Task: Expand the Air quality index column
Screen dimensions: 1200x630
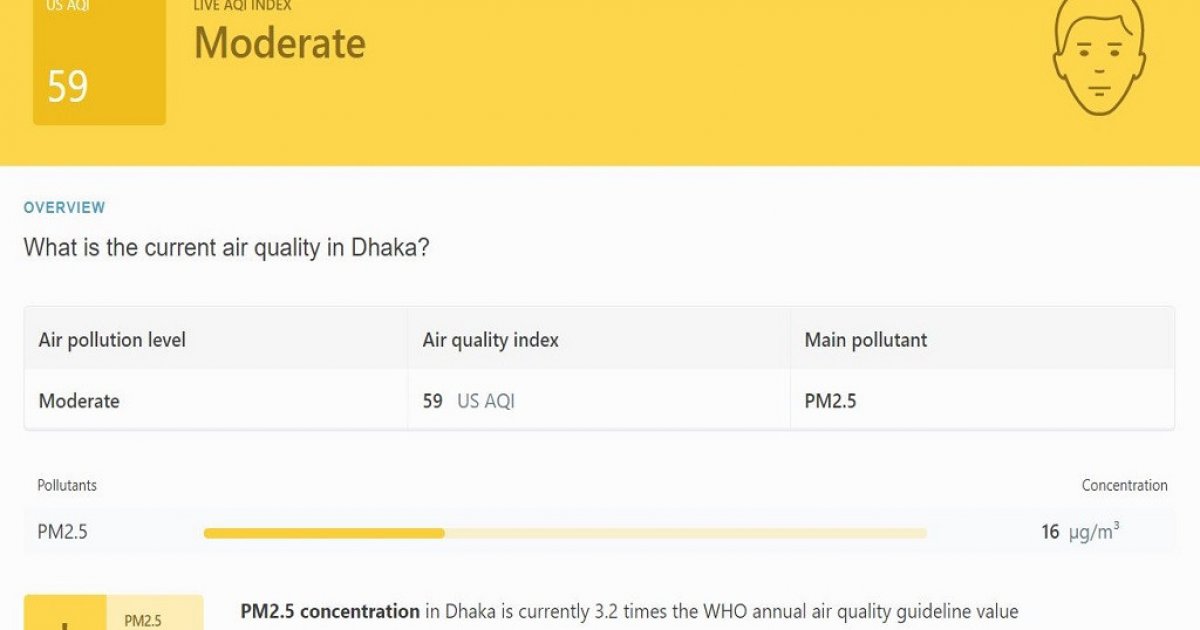Action: pyautogui.click(x=488, y=340)
